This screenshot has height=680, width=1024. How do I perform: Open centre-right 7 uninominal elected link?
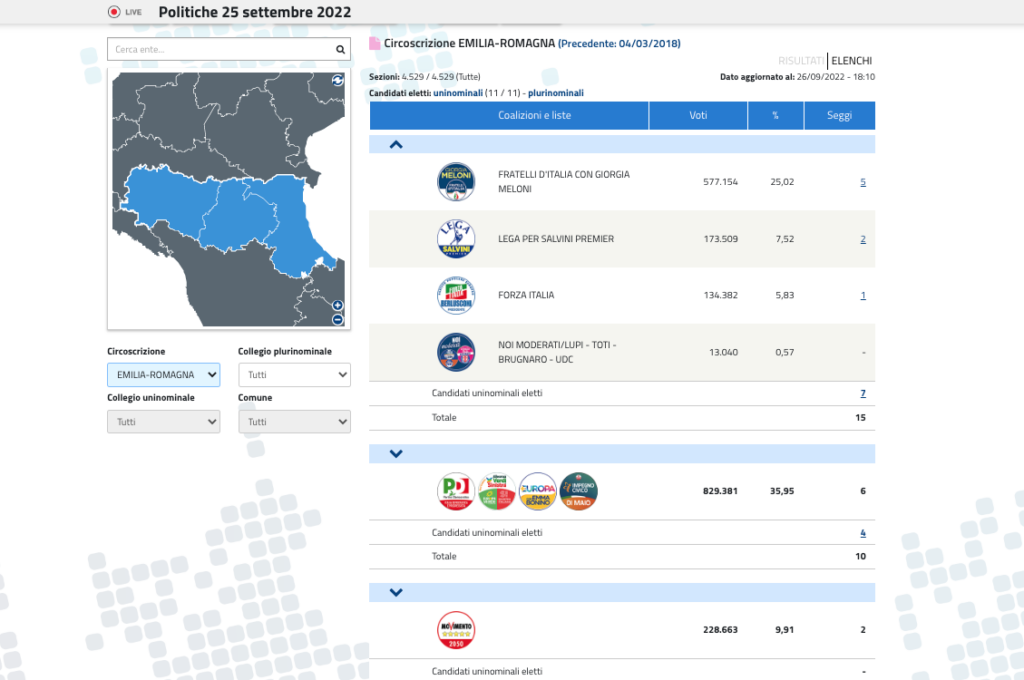[863, 393]
